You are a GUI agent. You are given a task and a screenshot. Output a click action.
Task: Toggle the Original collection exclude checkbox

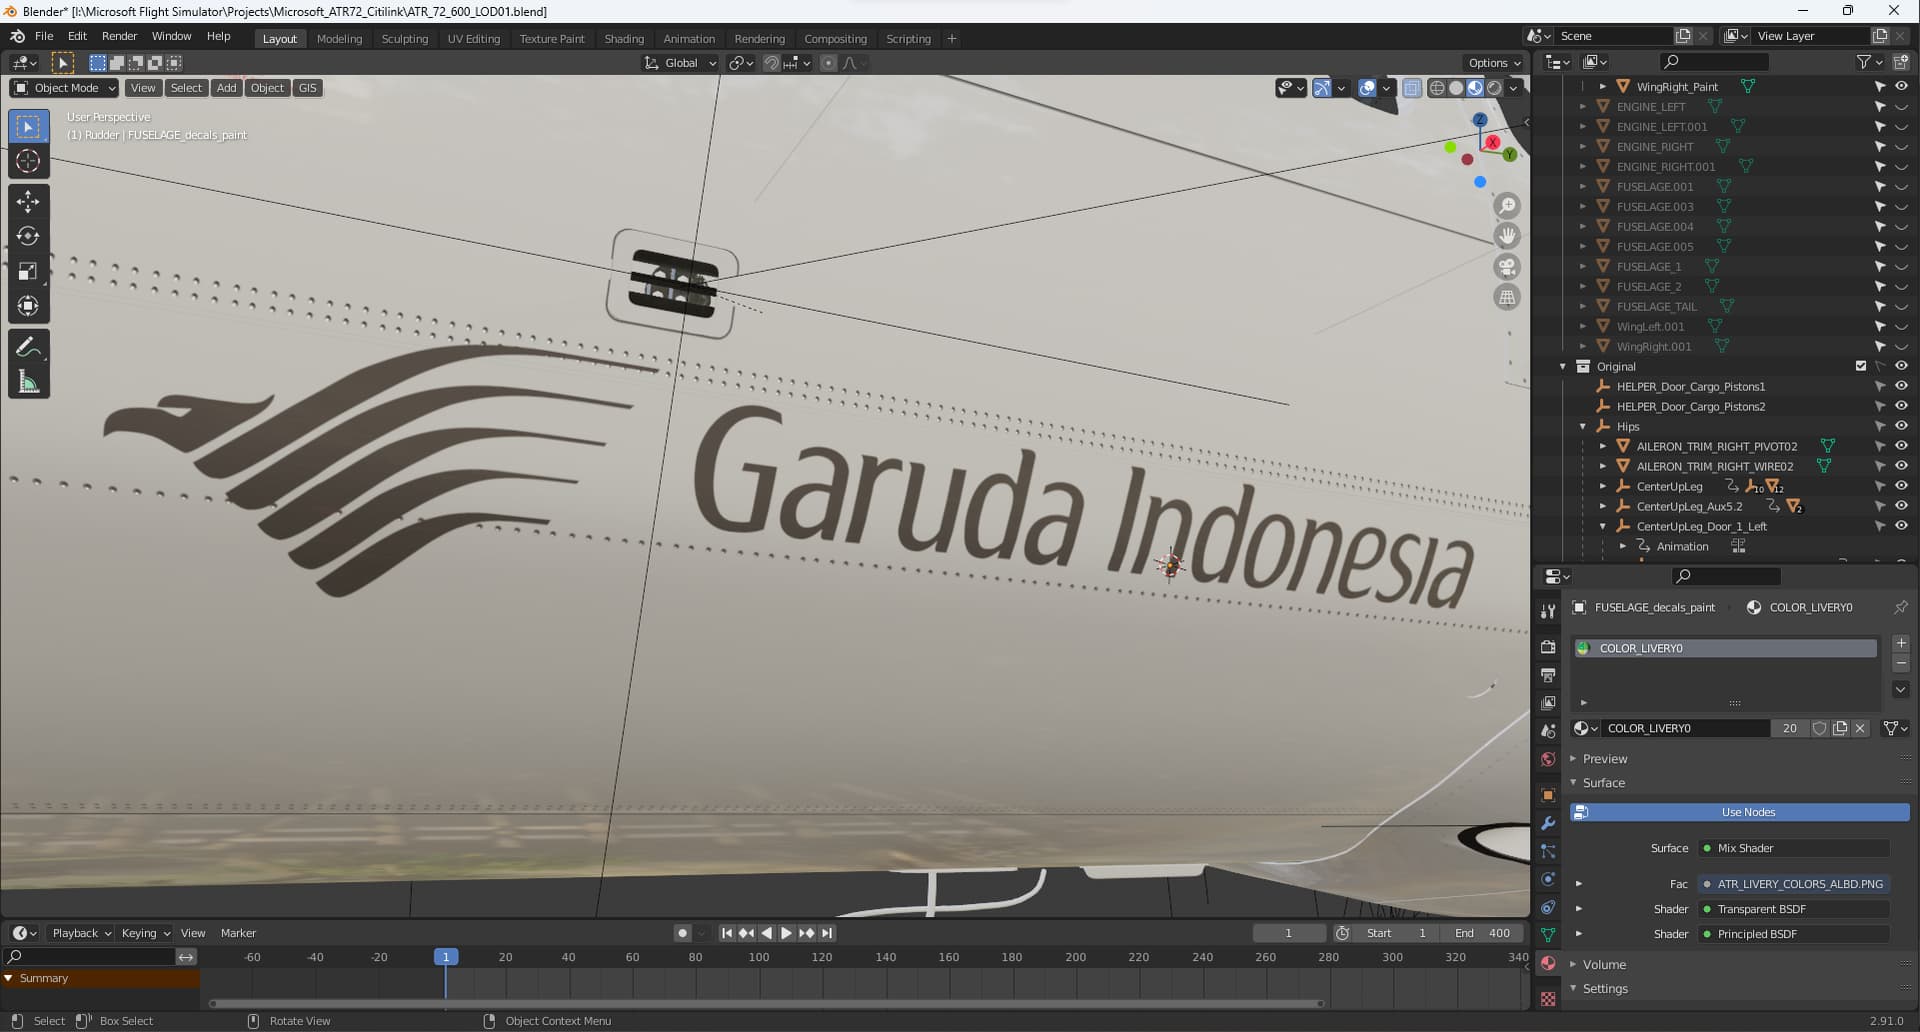coord(1861,366)
